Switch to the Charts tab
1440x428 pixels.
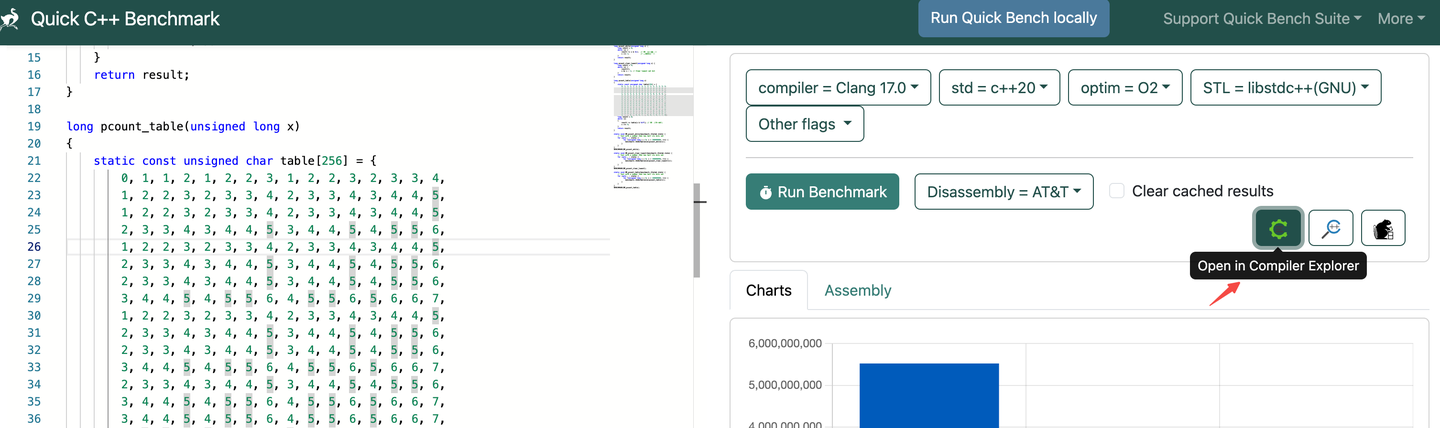coord(769,290)
